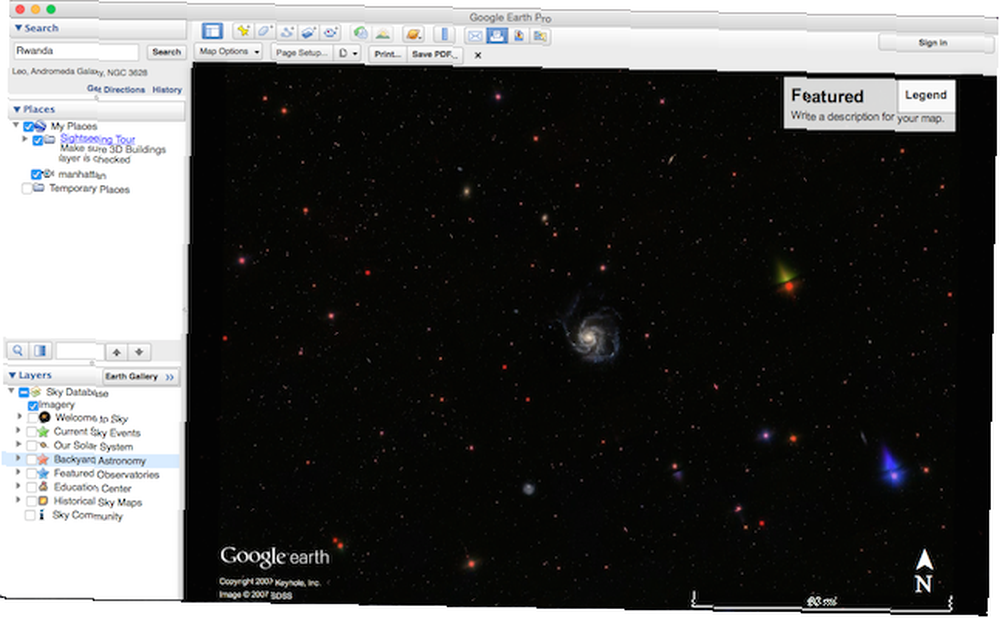Click the Search button
The height and width of the screenshot is (618, 1000).
(x=166, y=52)
